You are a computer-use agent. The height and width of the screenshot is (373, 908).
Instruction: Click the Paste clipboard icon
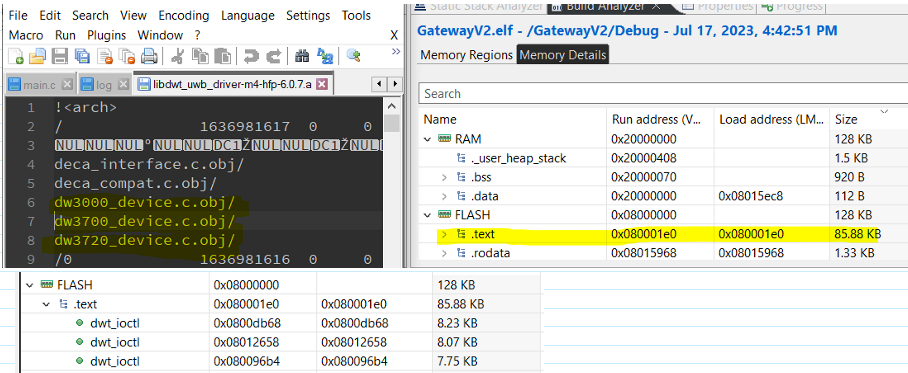pos(222,56)
